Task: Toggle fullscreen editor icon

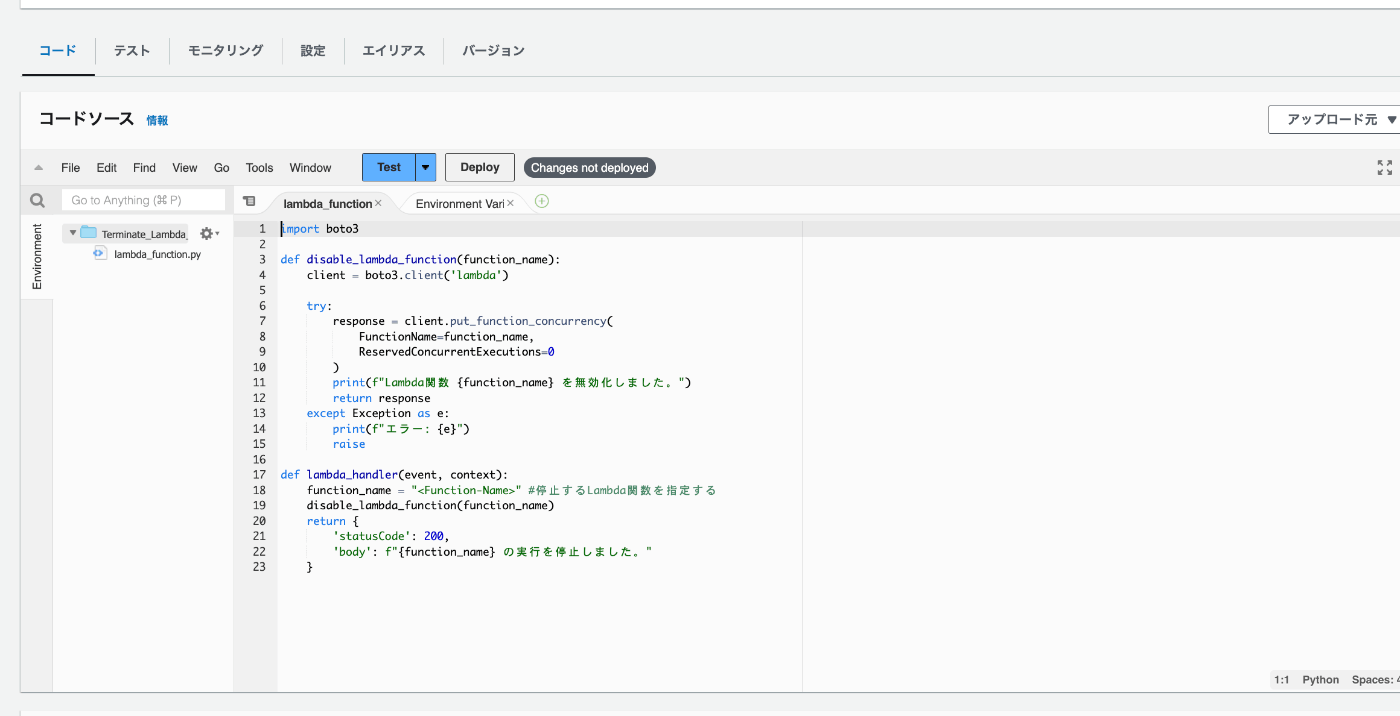Action: click(x=1385, y=168)
